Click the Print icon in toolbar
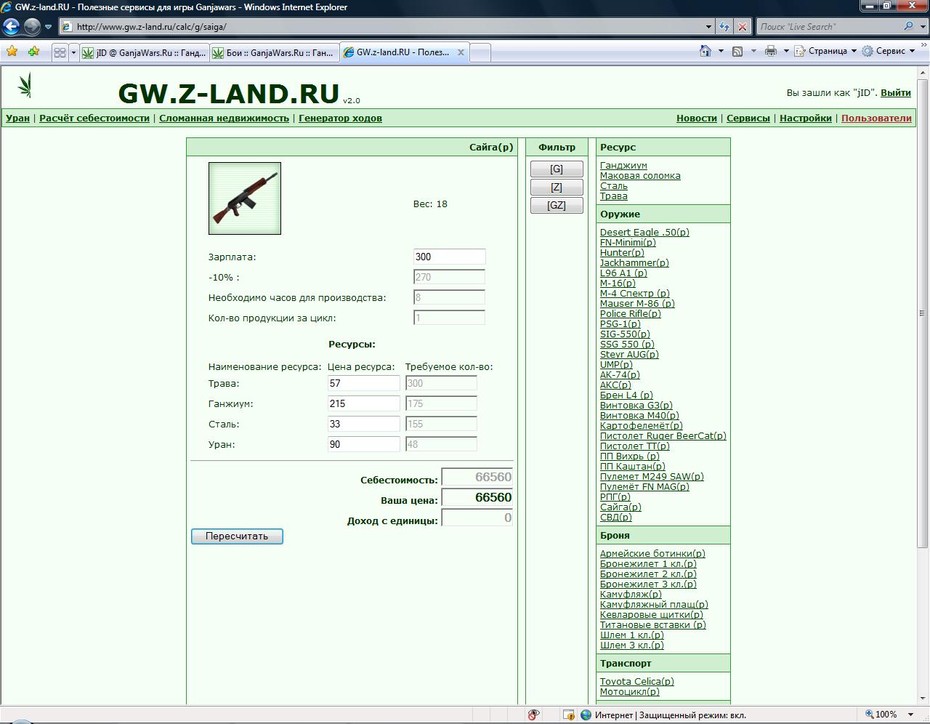The width and height of the screenshot is (930, 724). [770, 52]
